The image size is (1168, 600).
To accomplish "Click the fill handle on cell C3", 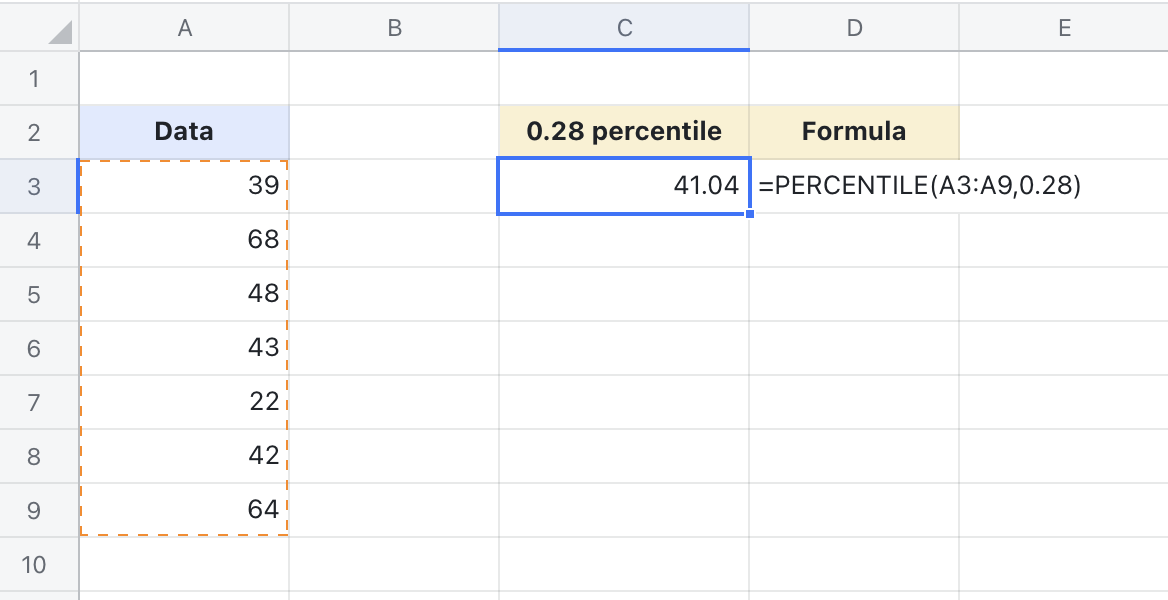I will point(748,212).
